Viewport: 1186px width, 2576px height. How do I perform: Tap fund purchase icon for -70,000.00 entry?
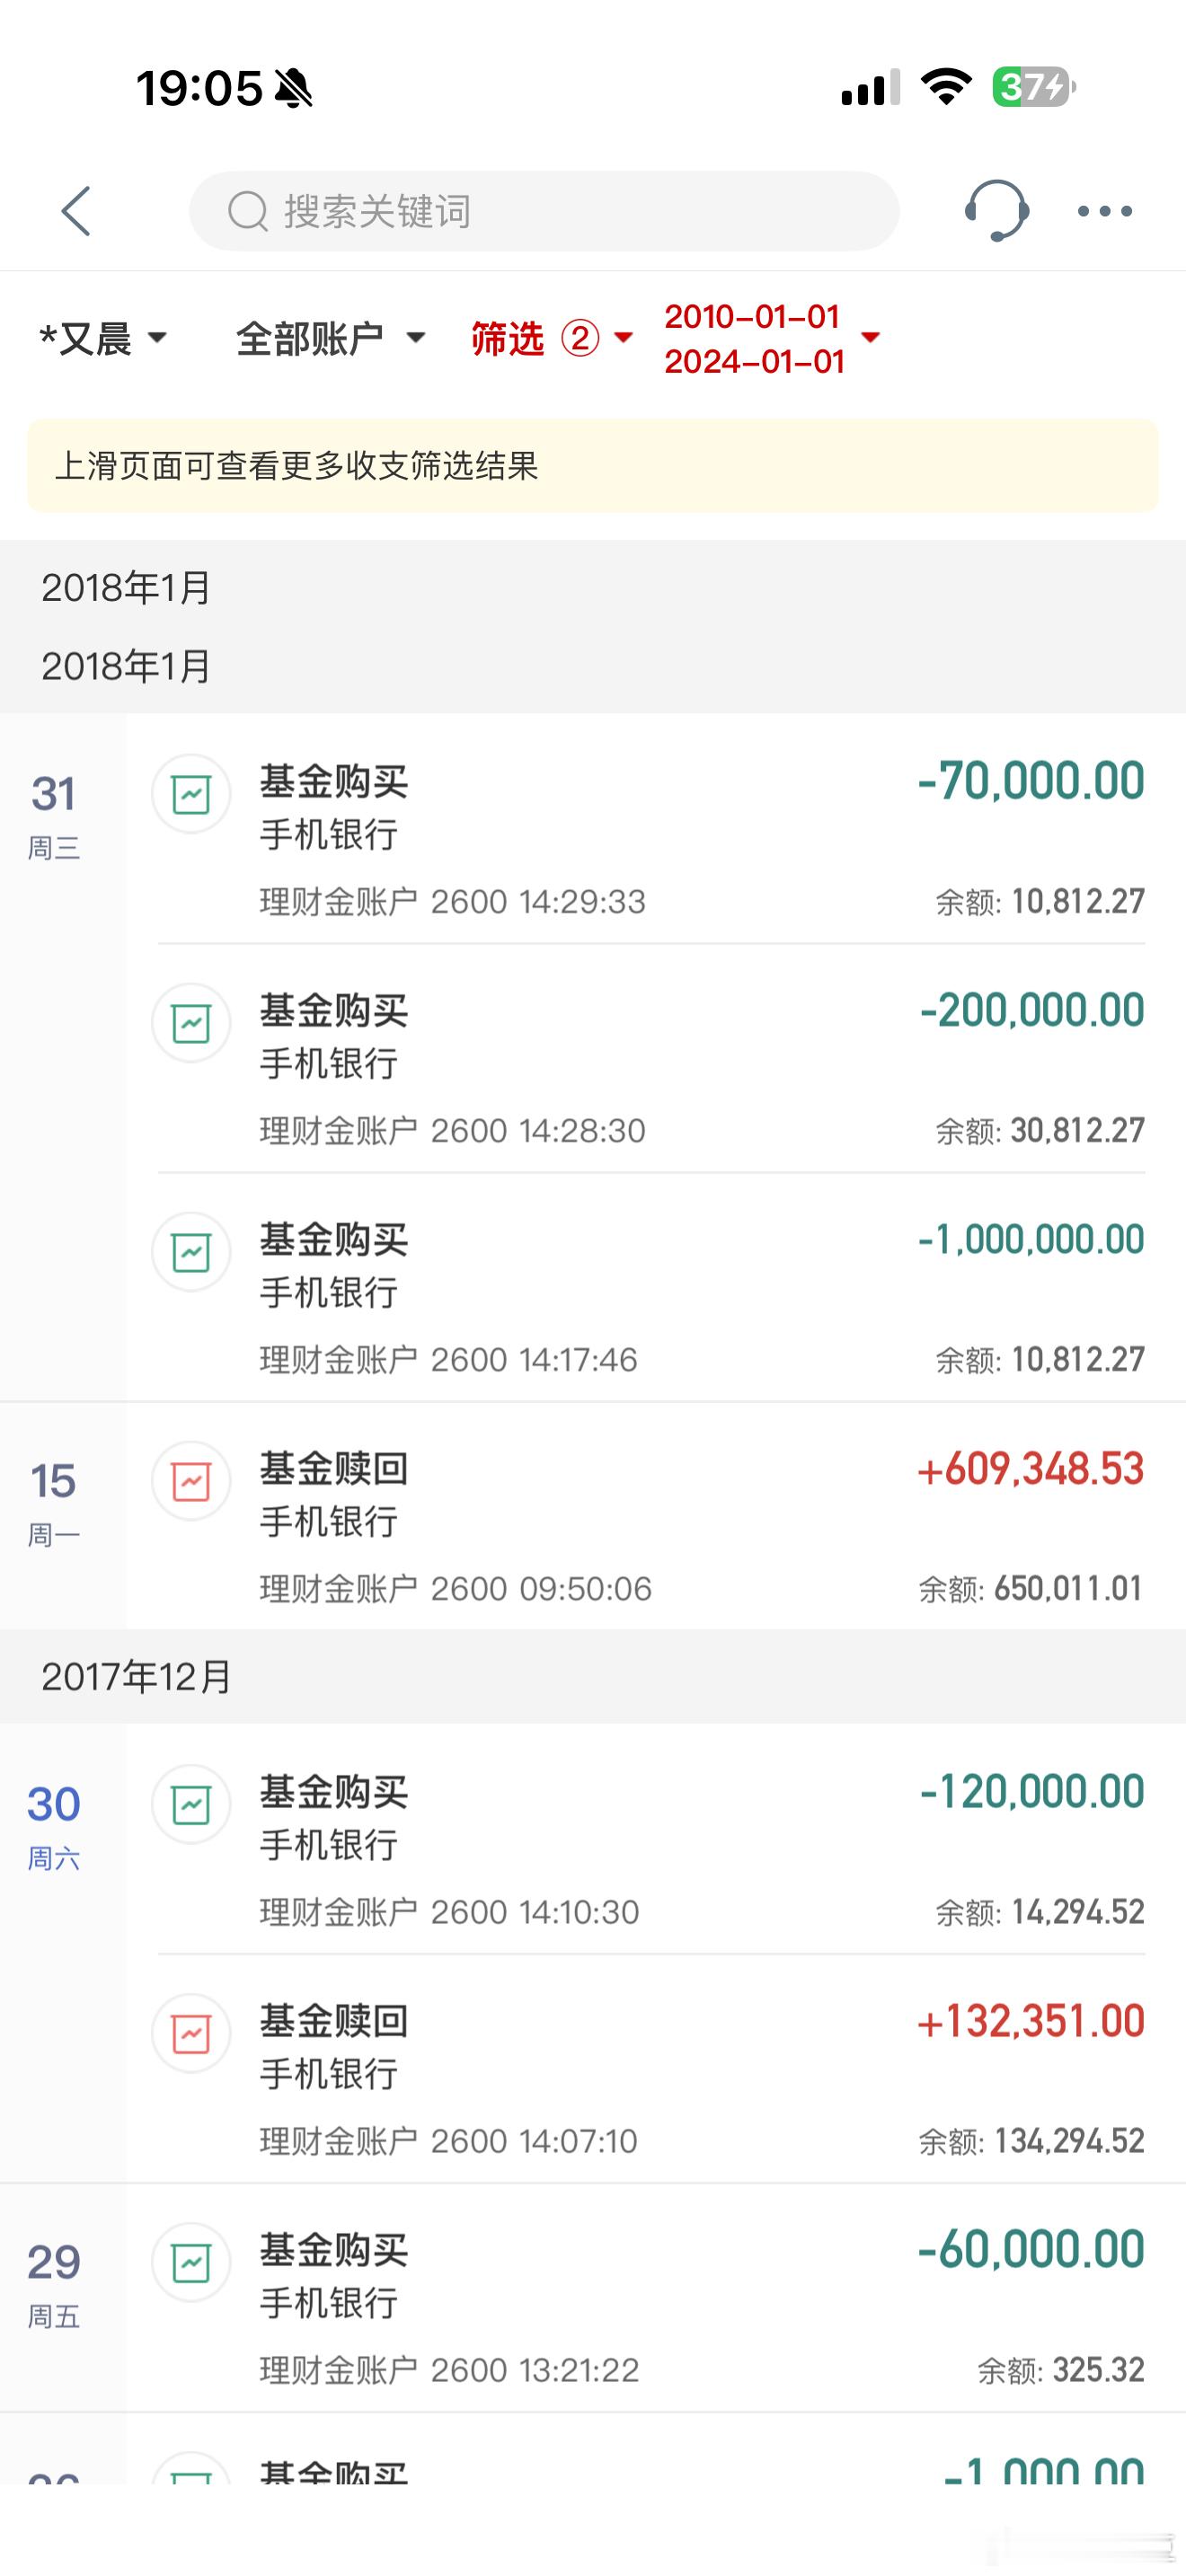point(191,794)
